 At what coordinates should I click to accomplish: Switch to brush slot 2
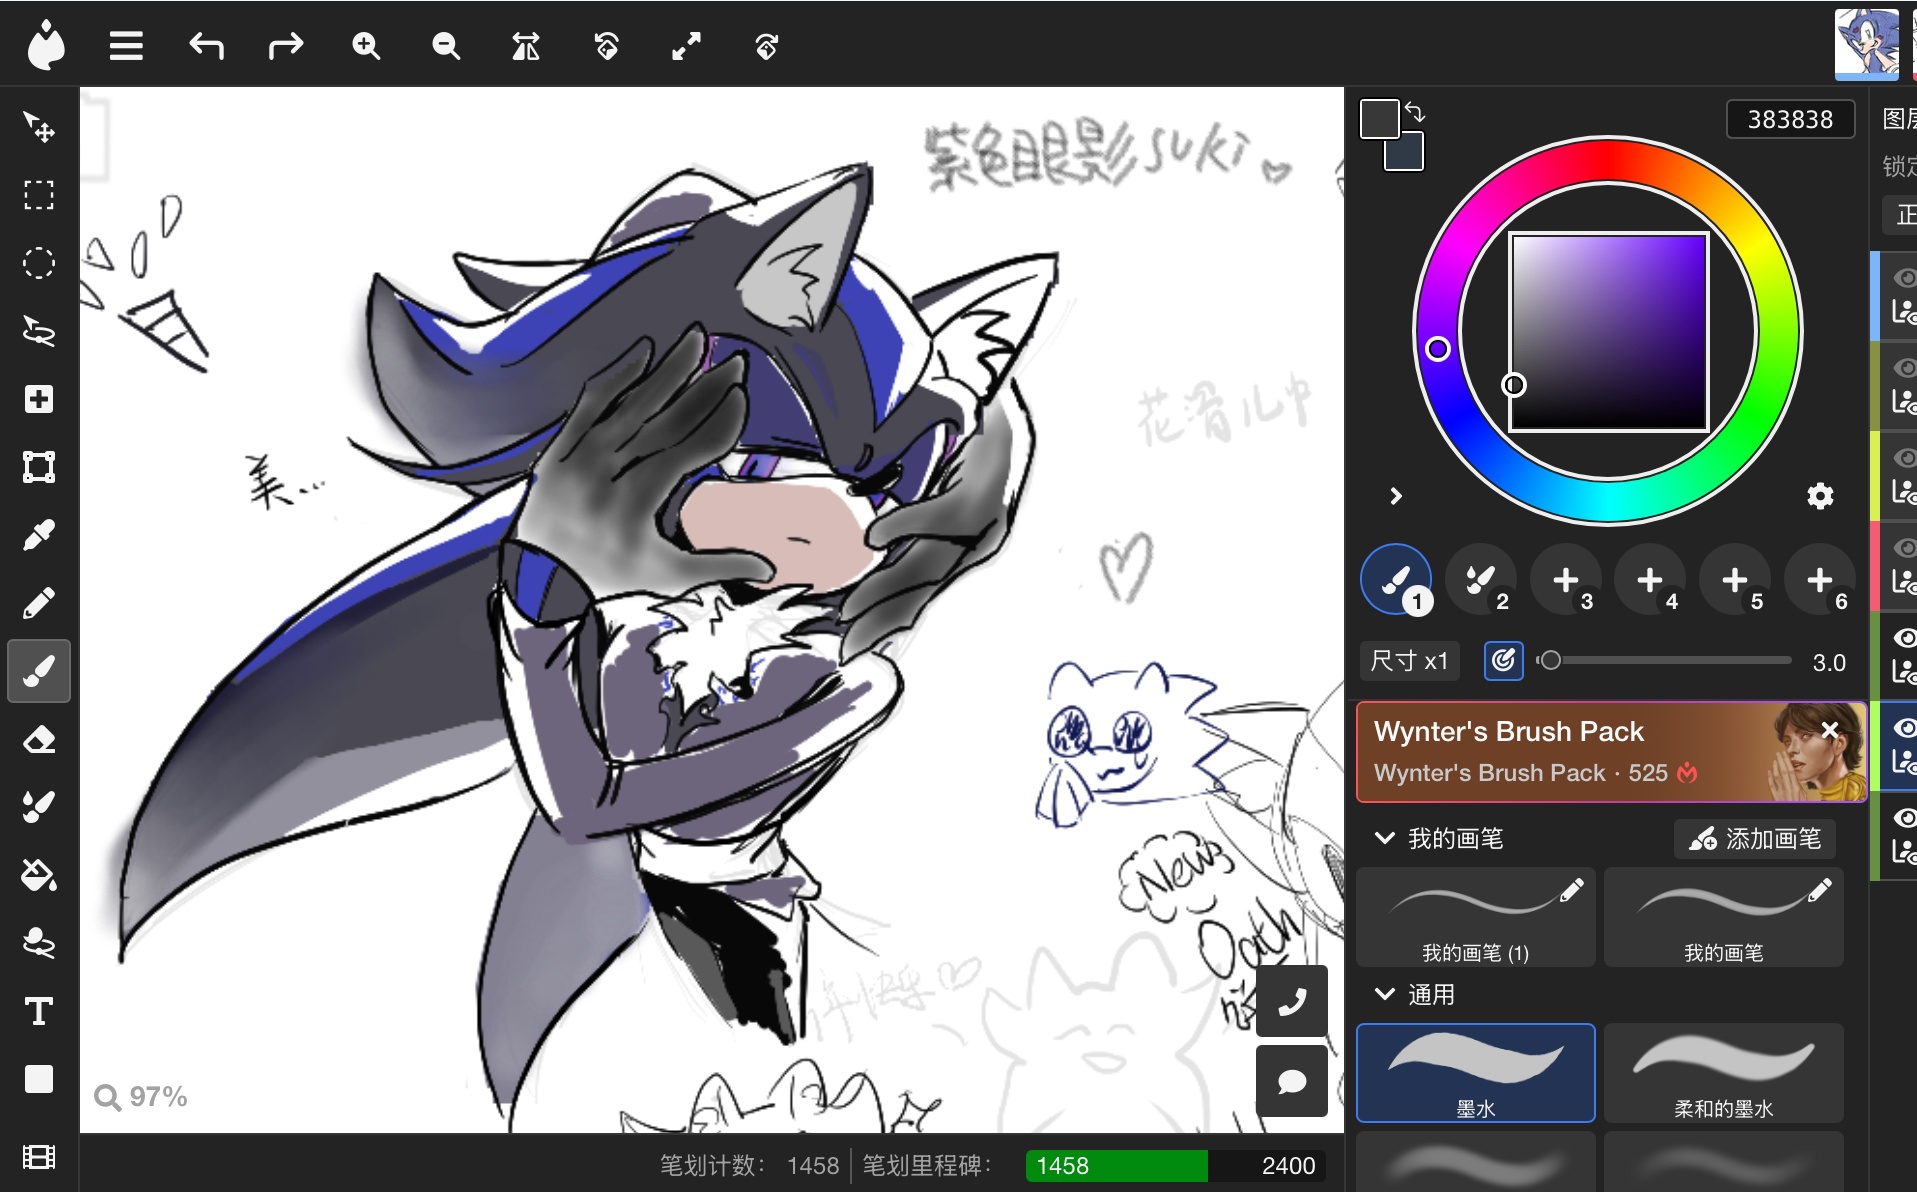pos(1481,580)
